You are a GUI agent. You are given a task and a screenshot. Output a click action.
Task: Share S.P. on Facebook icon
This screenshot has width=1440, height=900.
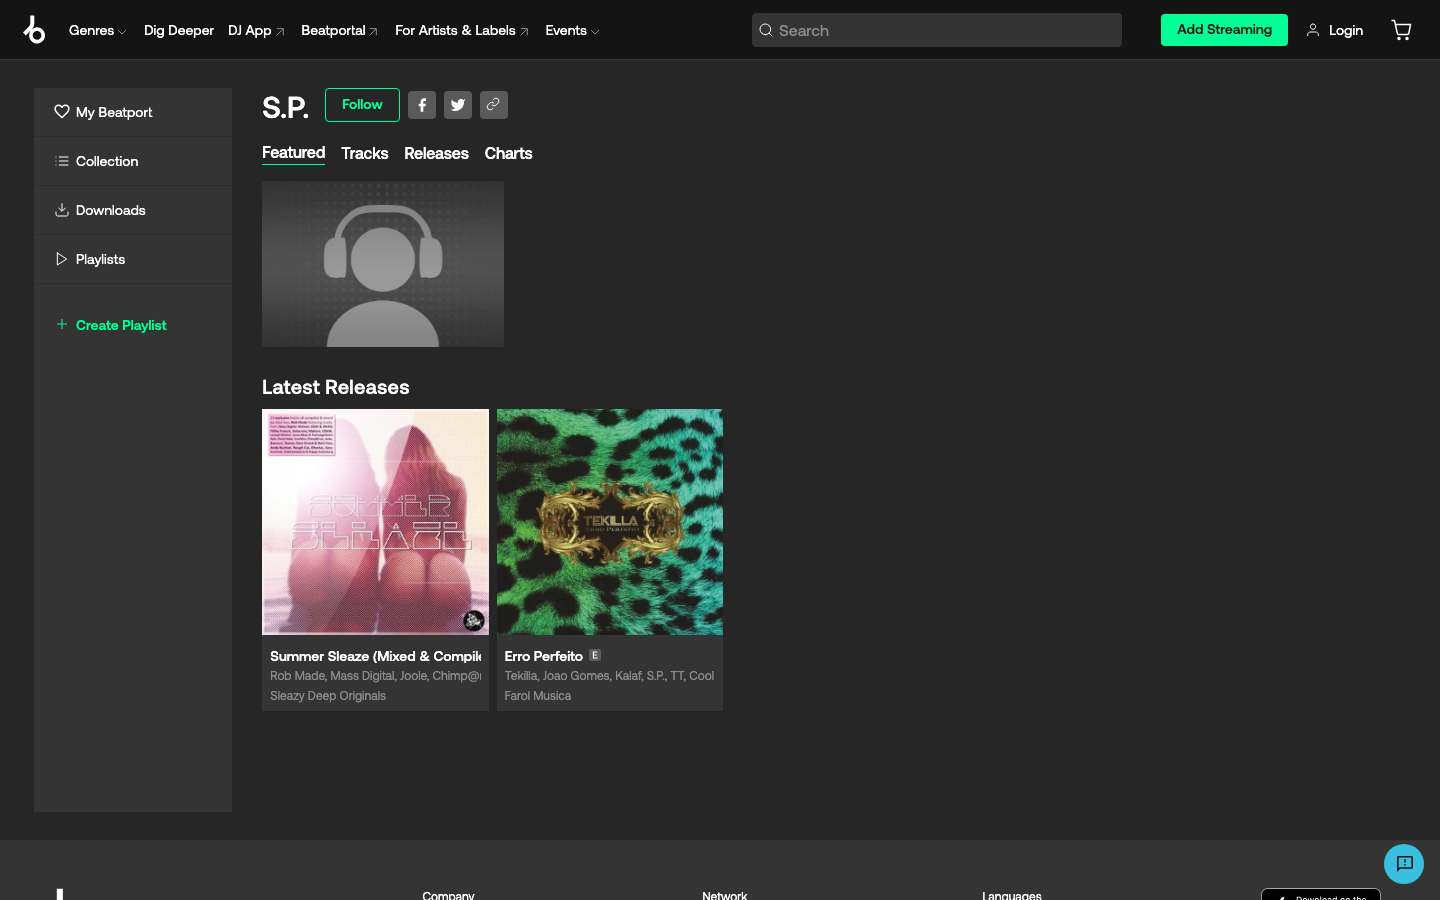point(422,105)
